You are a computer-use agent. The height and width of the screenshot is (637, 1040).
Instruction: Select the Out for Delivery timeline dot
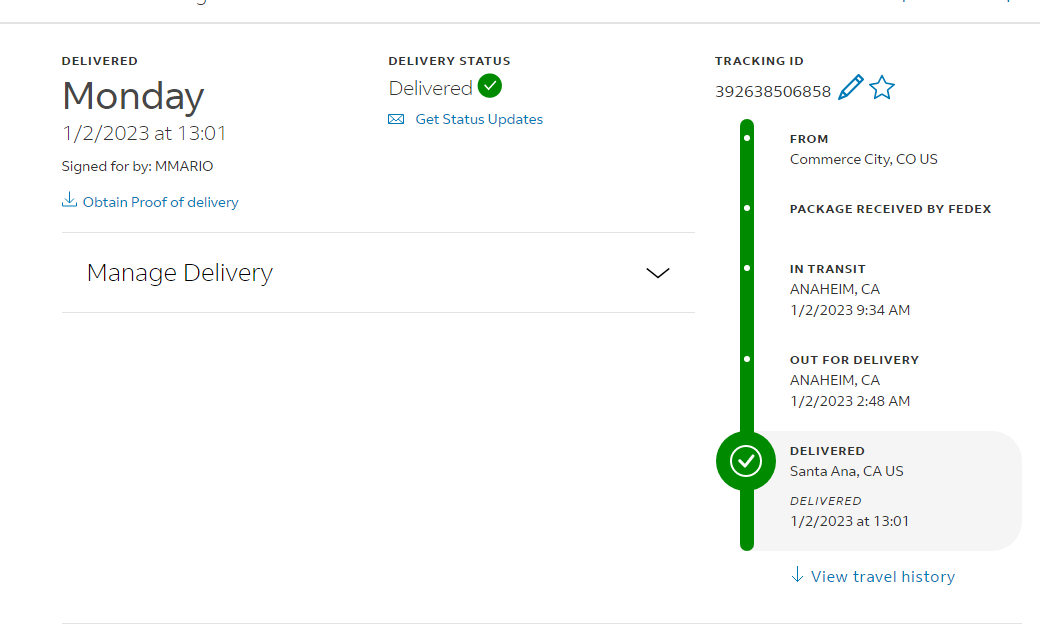coord(747,359)
